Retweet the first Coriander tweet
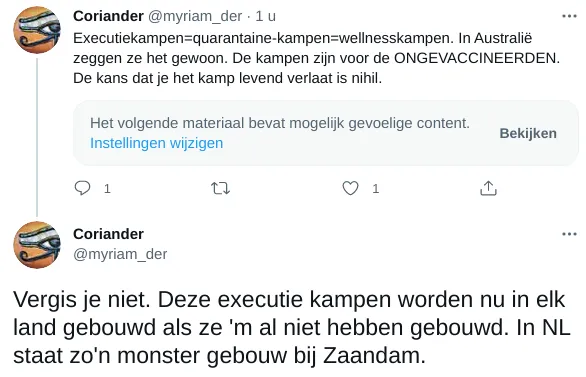The width and height of the screenshot is (586, 377). 220,188
